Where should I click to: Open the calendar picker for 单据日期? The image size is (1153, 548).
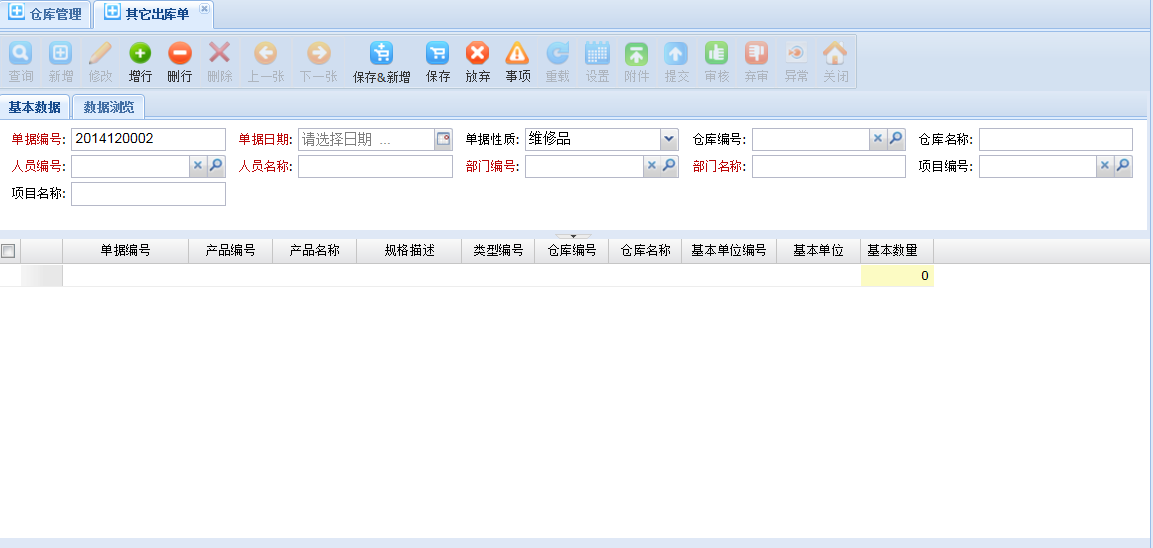coord(443,140)
